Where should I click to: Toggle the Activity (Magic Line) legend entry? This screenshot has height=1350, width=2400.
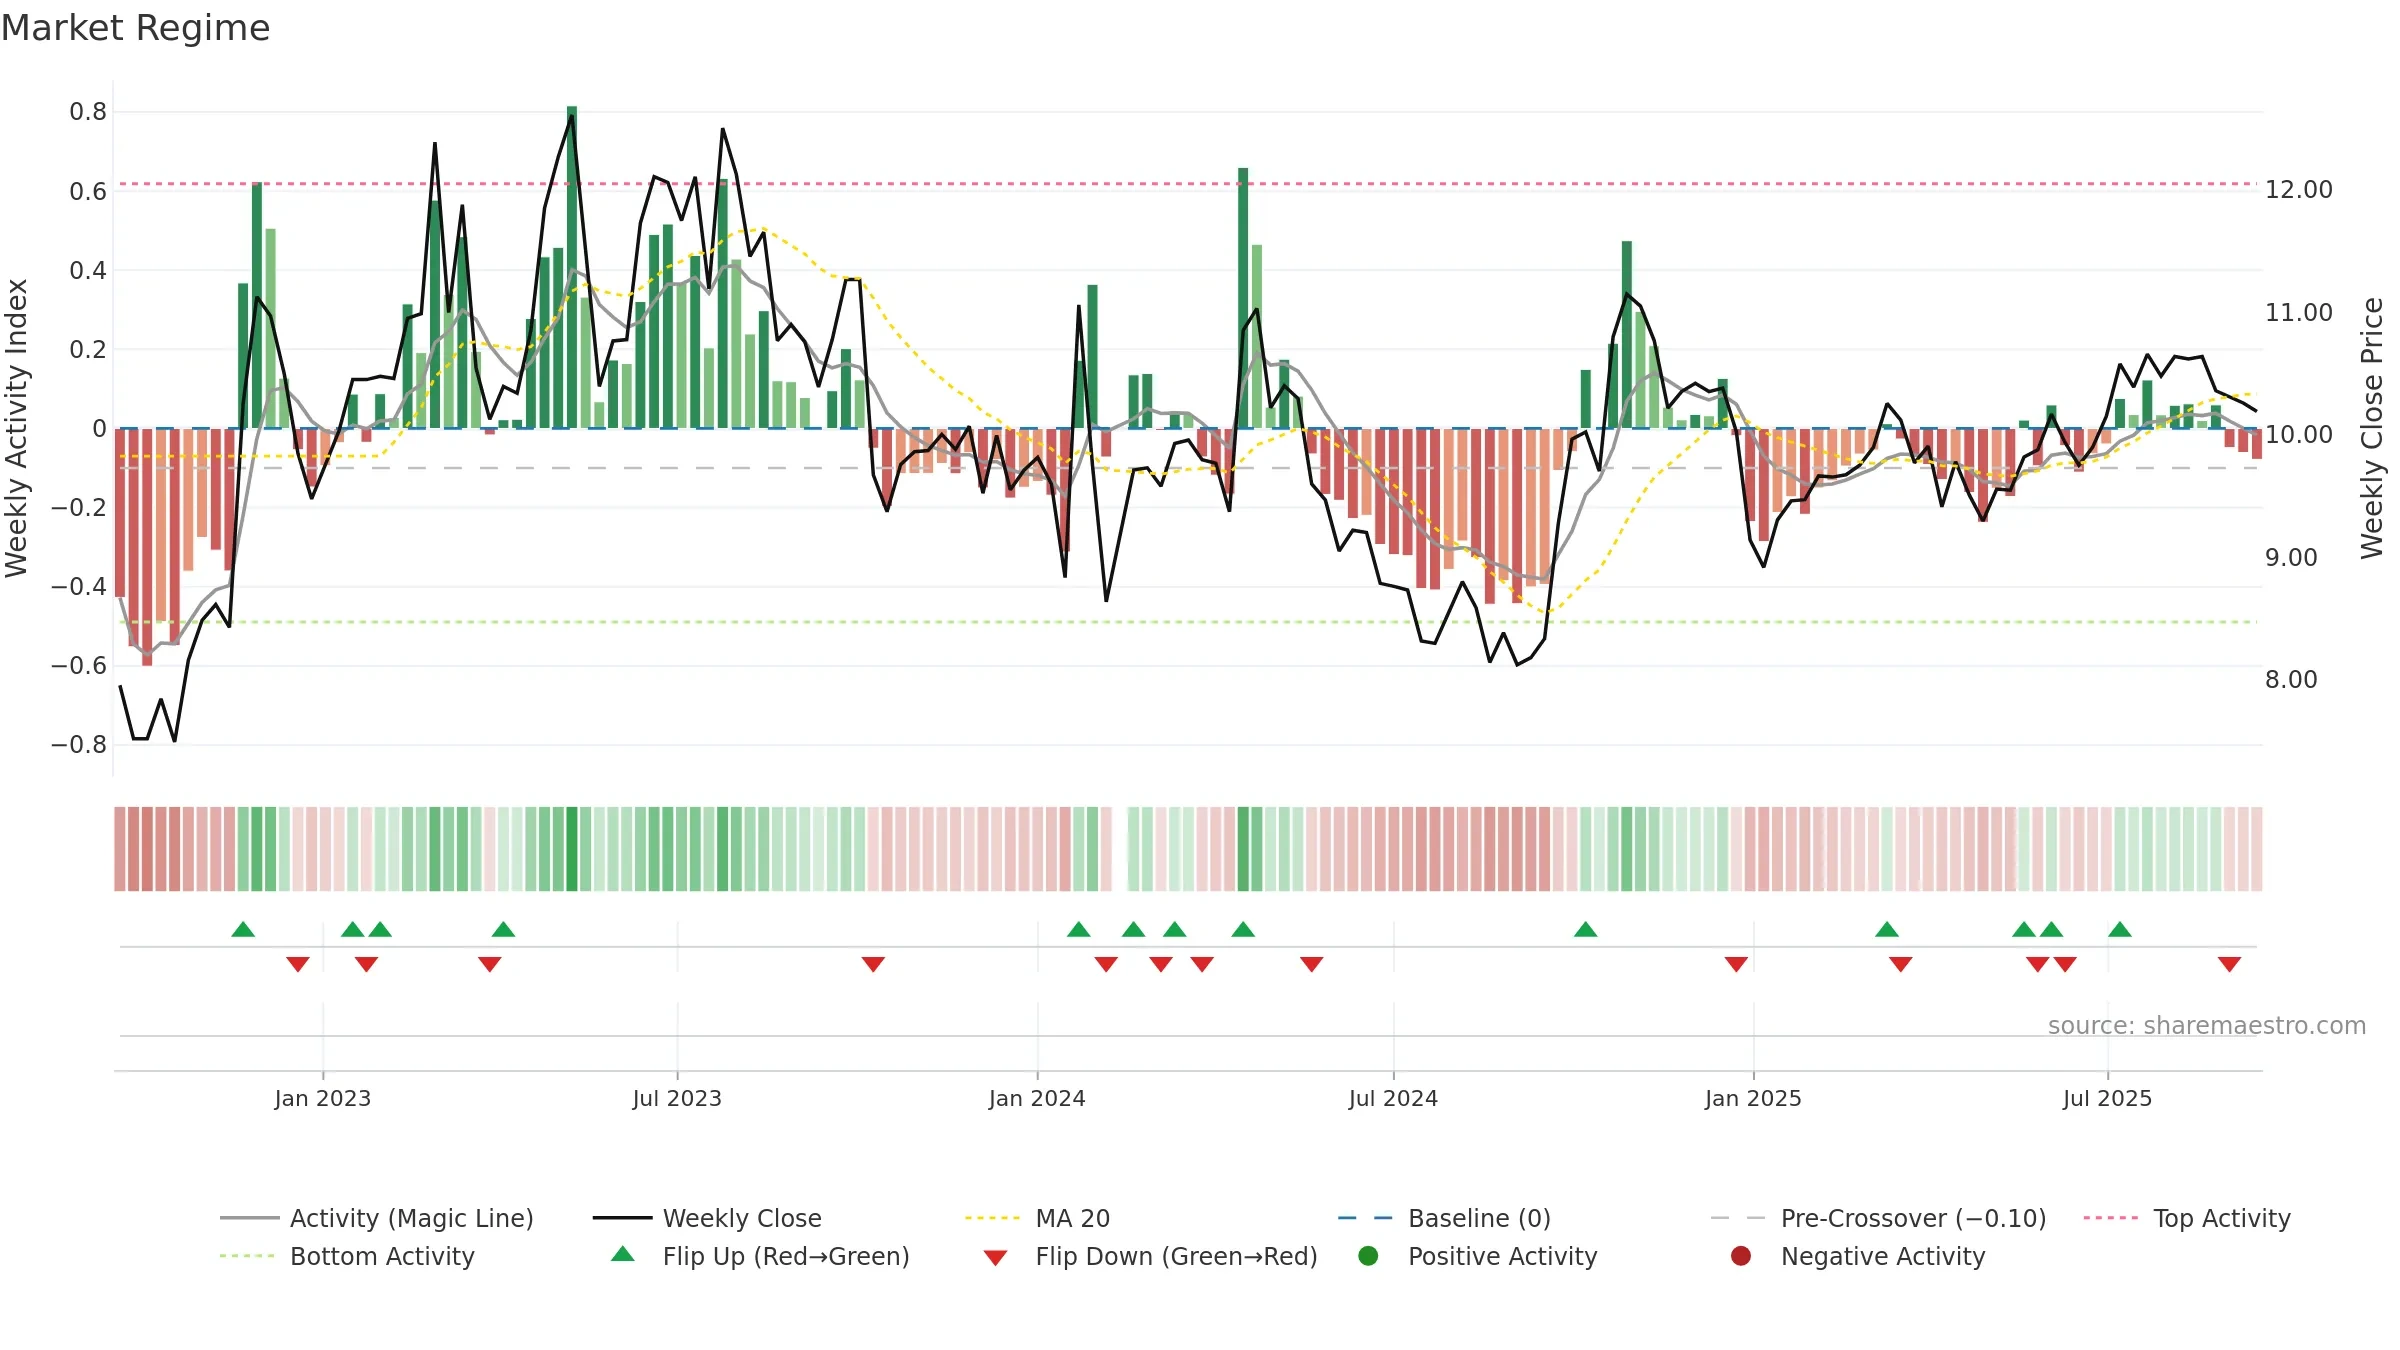click(377, 1218)
